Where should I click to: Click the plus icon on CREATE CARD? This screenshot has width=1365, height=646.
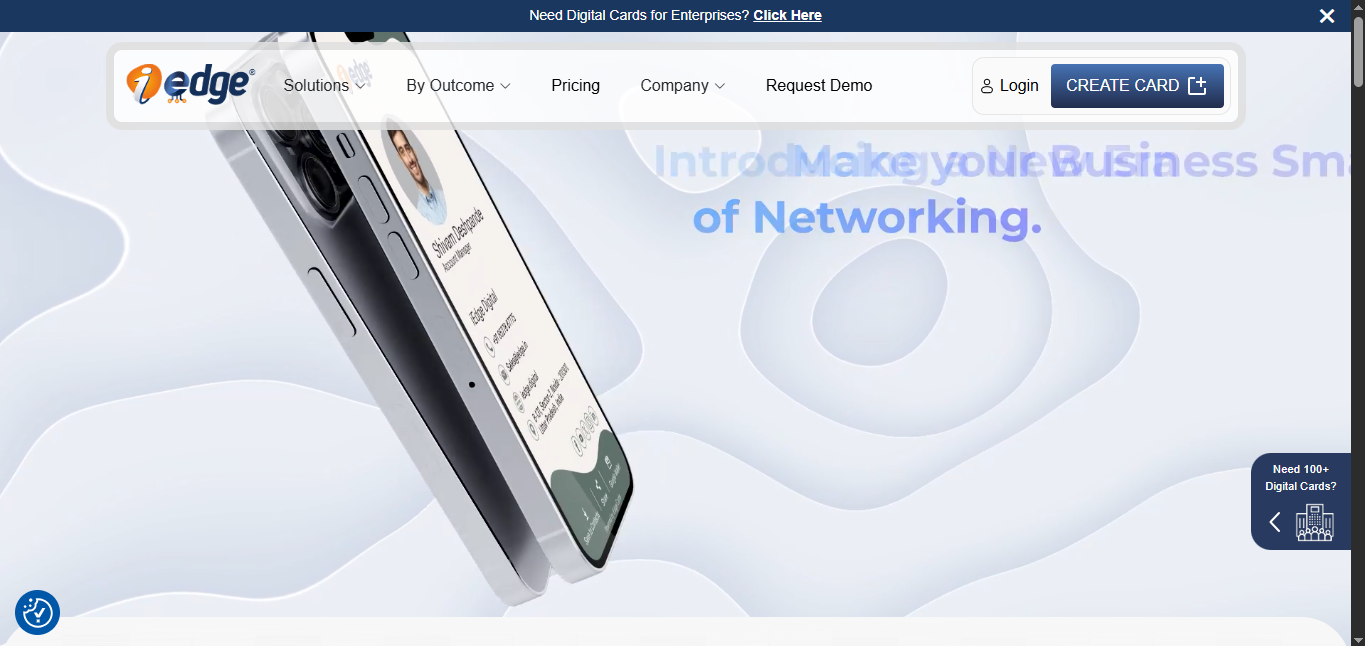click(1197, 86)
